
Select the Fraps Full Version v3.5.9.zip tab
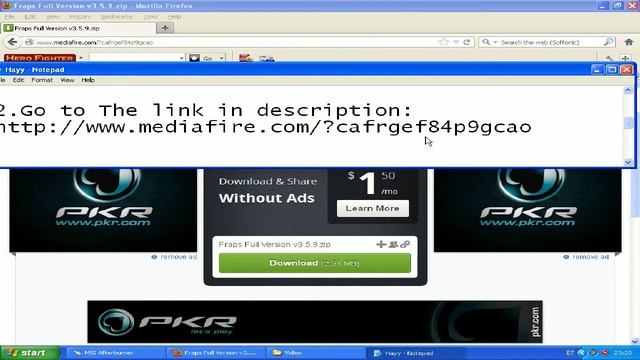point(78,28)
